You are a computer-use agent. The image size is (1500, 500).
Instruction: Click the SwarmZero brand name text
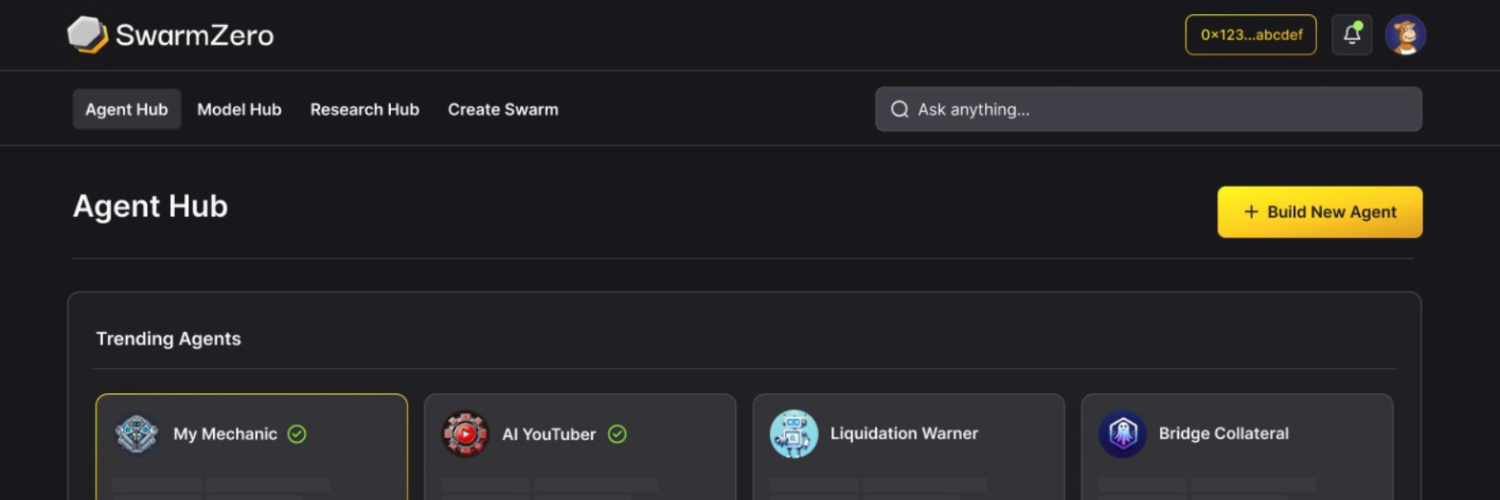coord(194,36)
